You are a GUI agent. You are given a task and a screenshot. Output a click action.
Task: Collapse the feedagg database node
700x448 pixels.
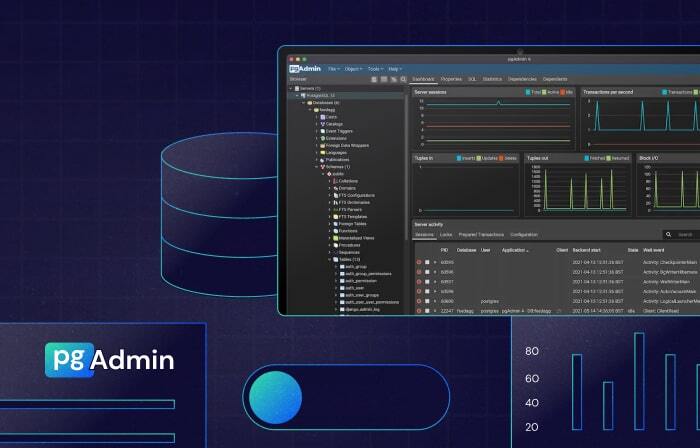click(310, 110)
